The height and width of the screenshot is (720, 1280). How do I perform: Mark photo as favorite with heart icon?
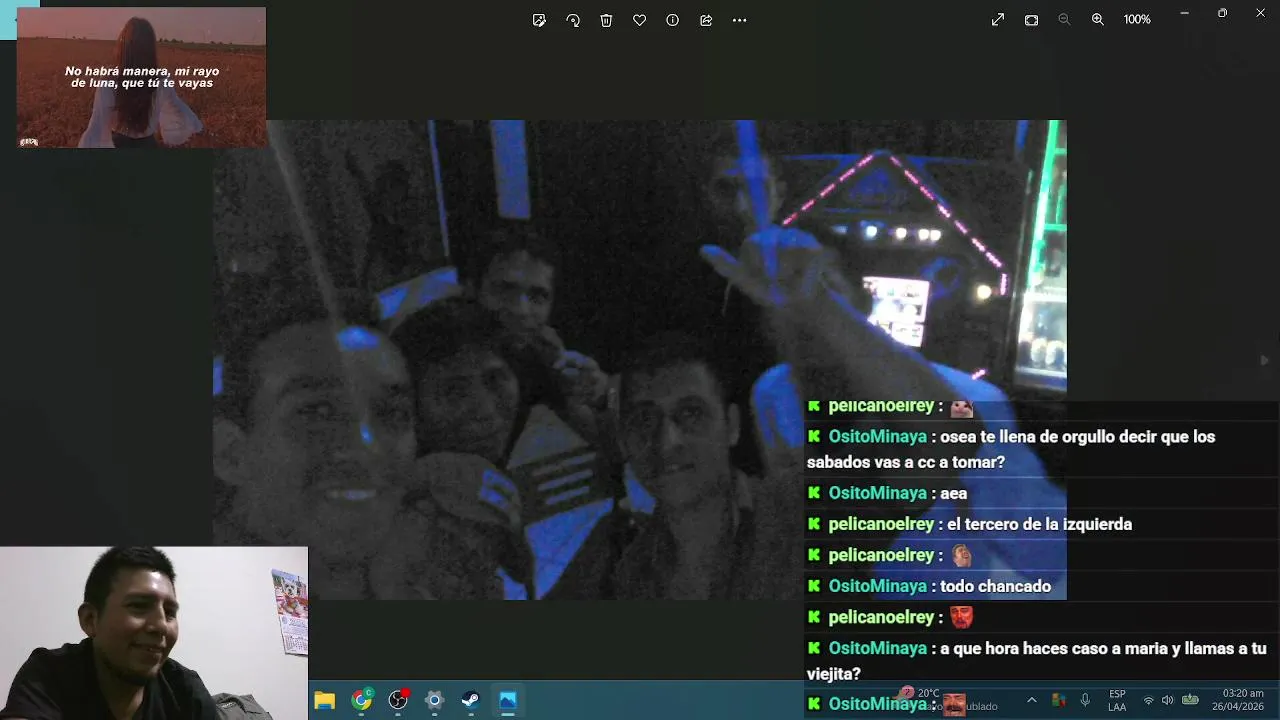[x=639, y=20]
